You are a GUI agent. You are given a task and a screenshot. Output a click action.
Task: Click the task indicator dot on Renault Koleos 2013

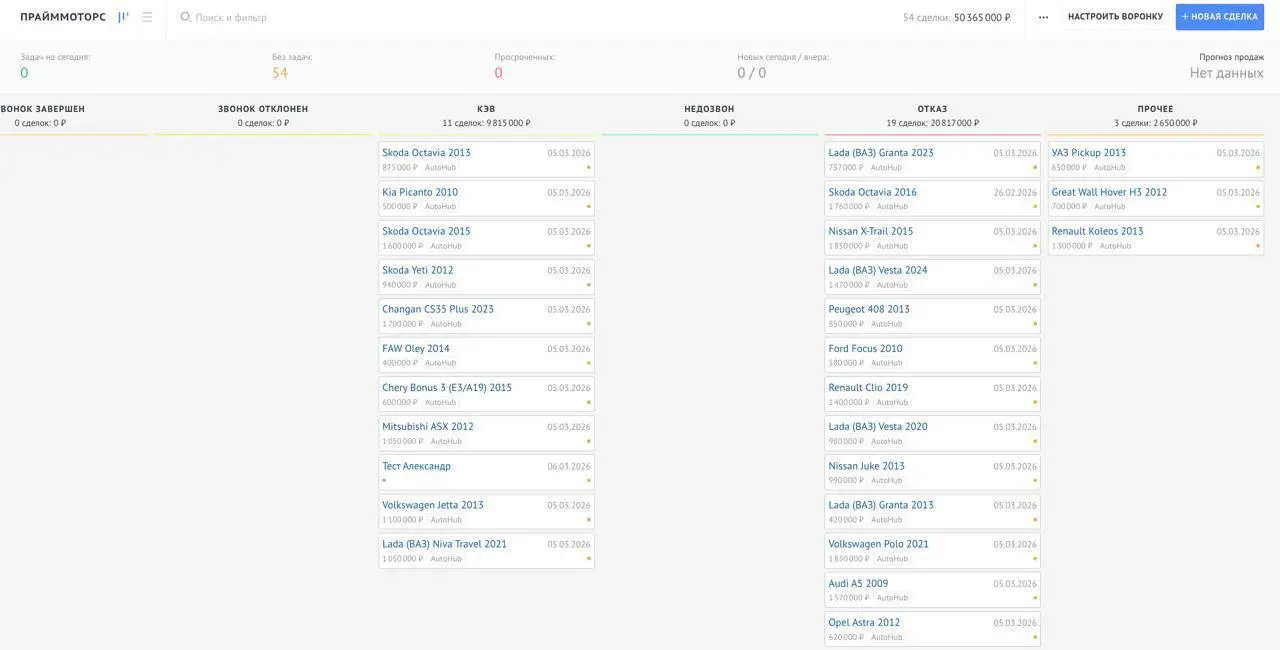coord(1258,246)
